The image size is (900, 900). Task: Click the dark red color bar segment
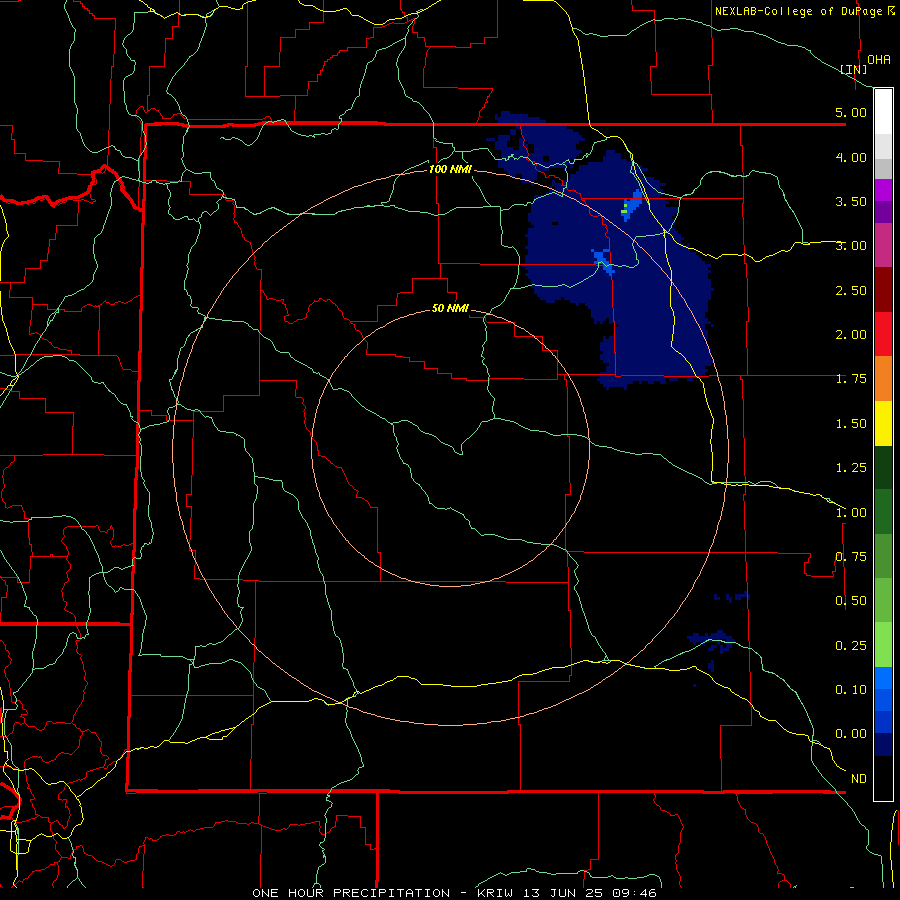(x=883, y=290)
